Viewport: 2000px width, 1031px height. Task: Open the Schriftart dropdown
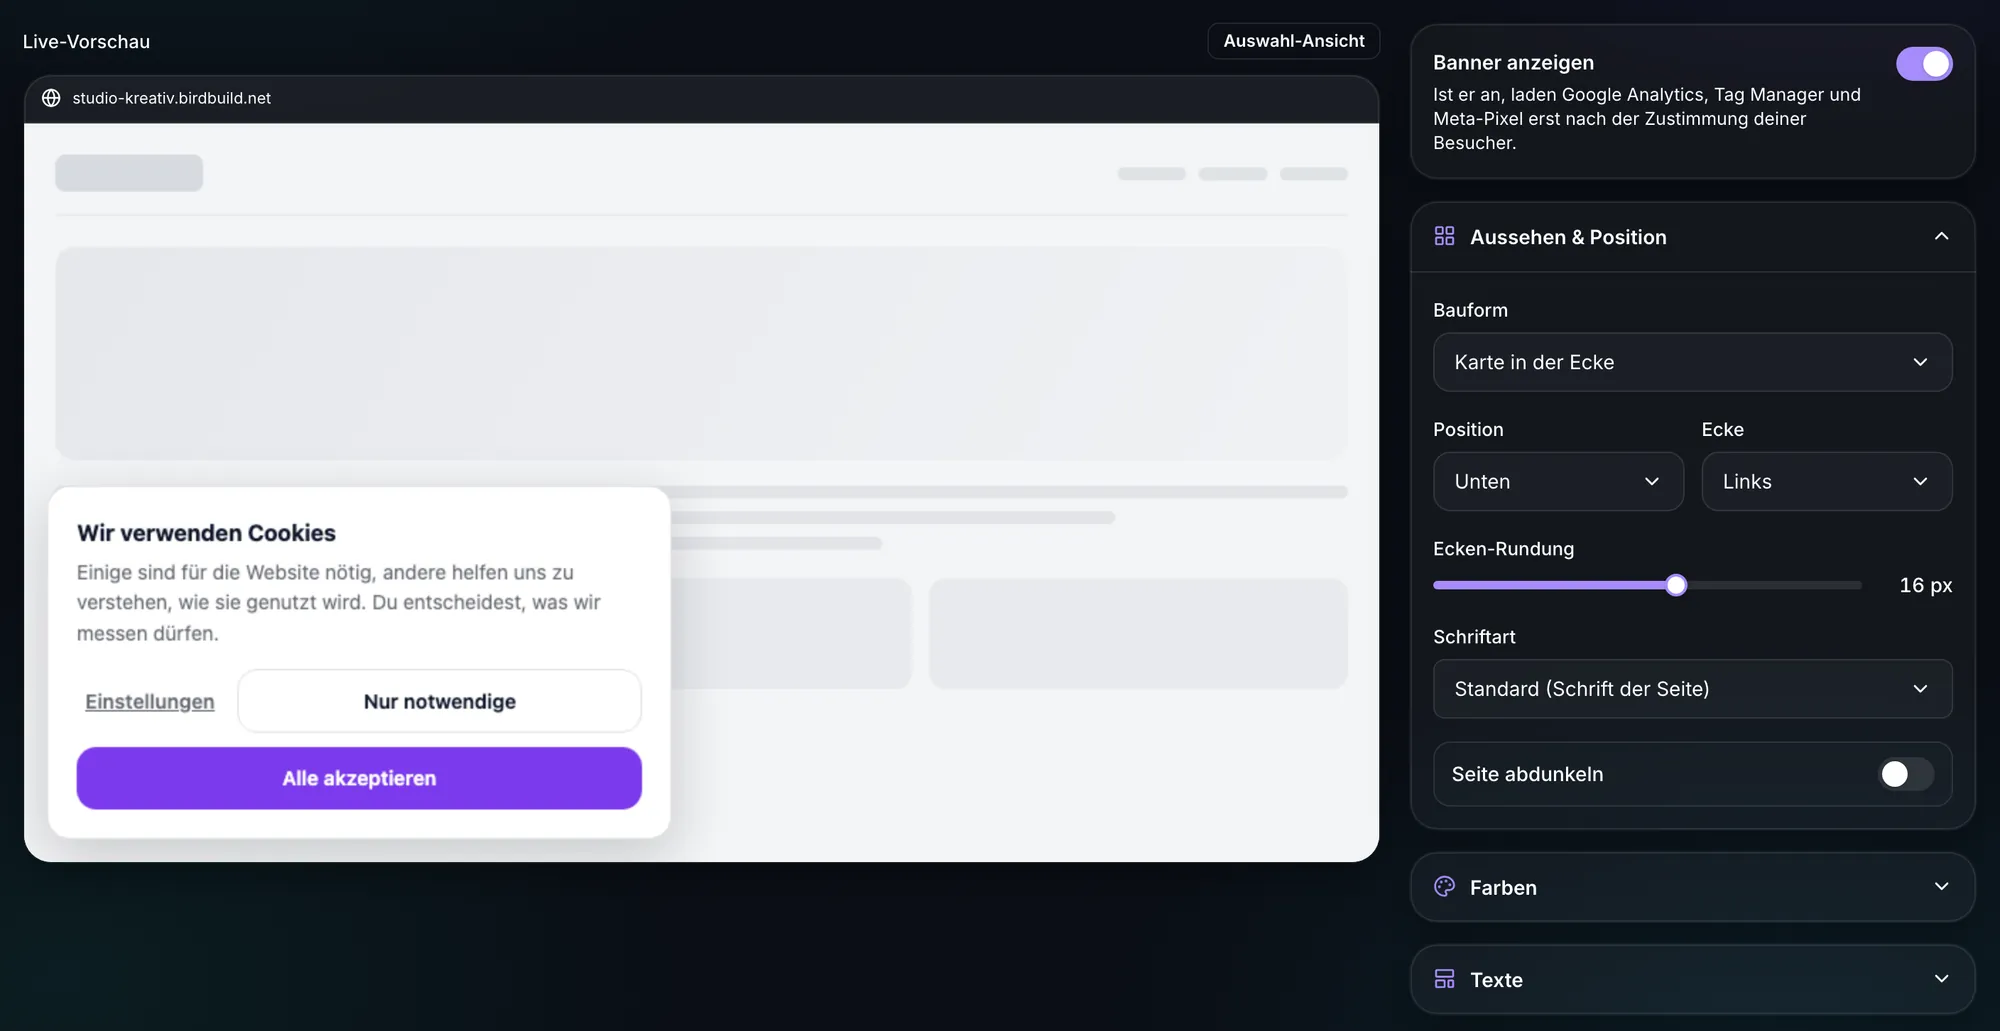tap(1692, 689)
